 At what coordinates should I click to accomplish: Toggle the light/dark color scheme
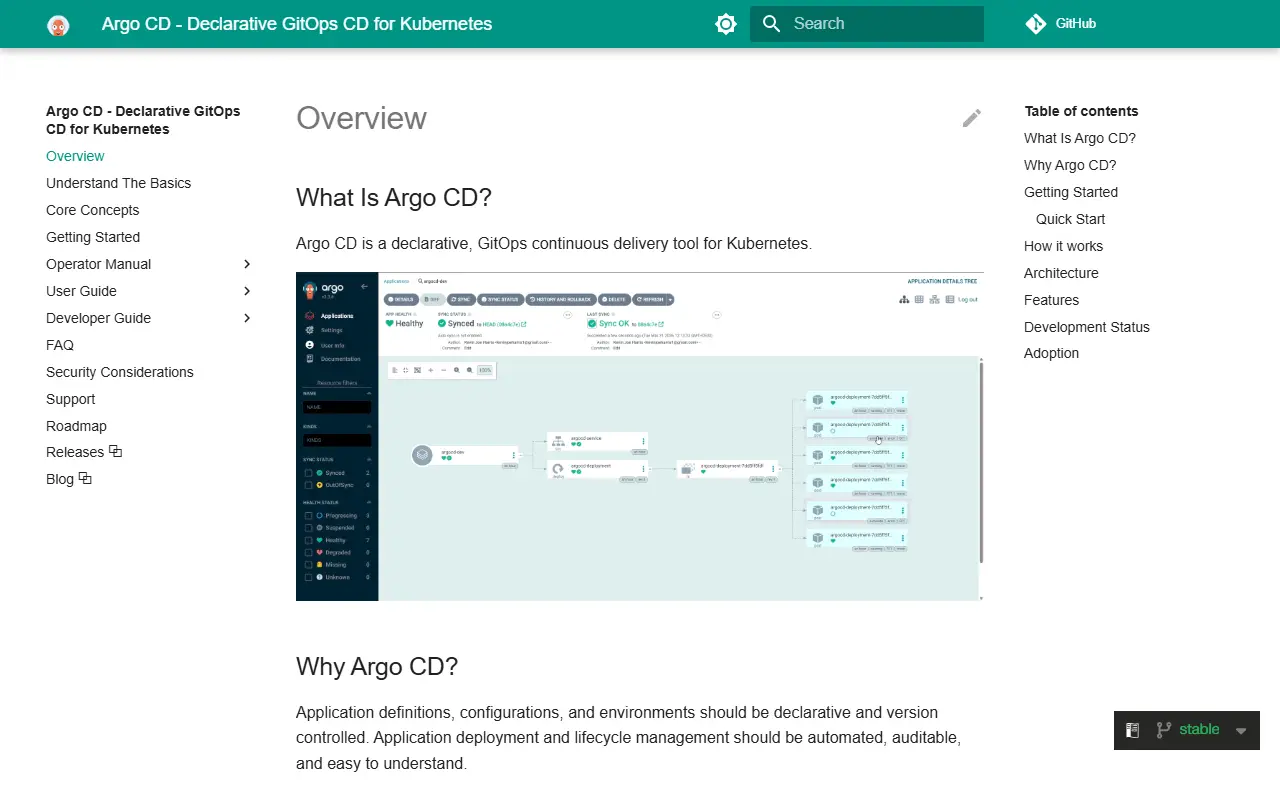[726, 24]
